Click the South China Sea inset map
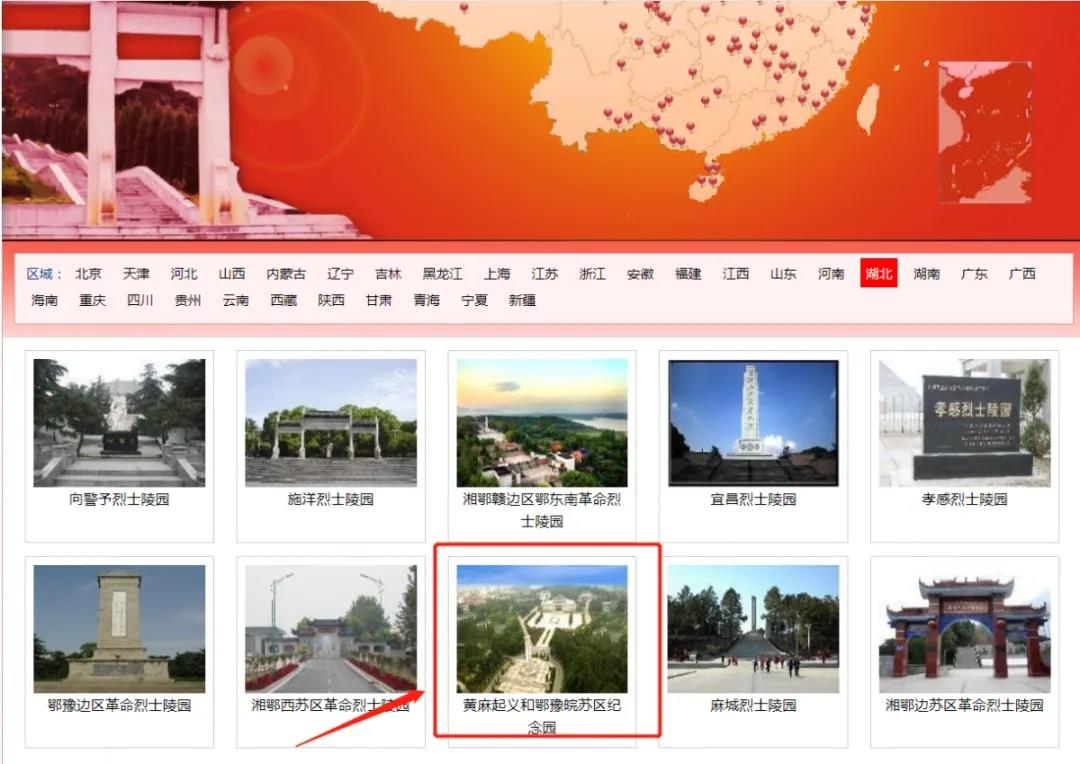The image size is (1080, 764). pos(984,132)
